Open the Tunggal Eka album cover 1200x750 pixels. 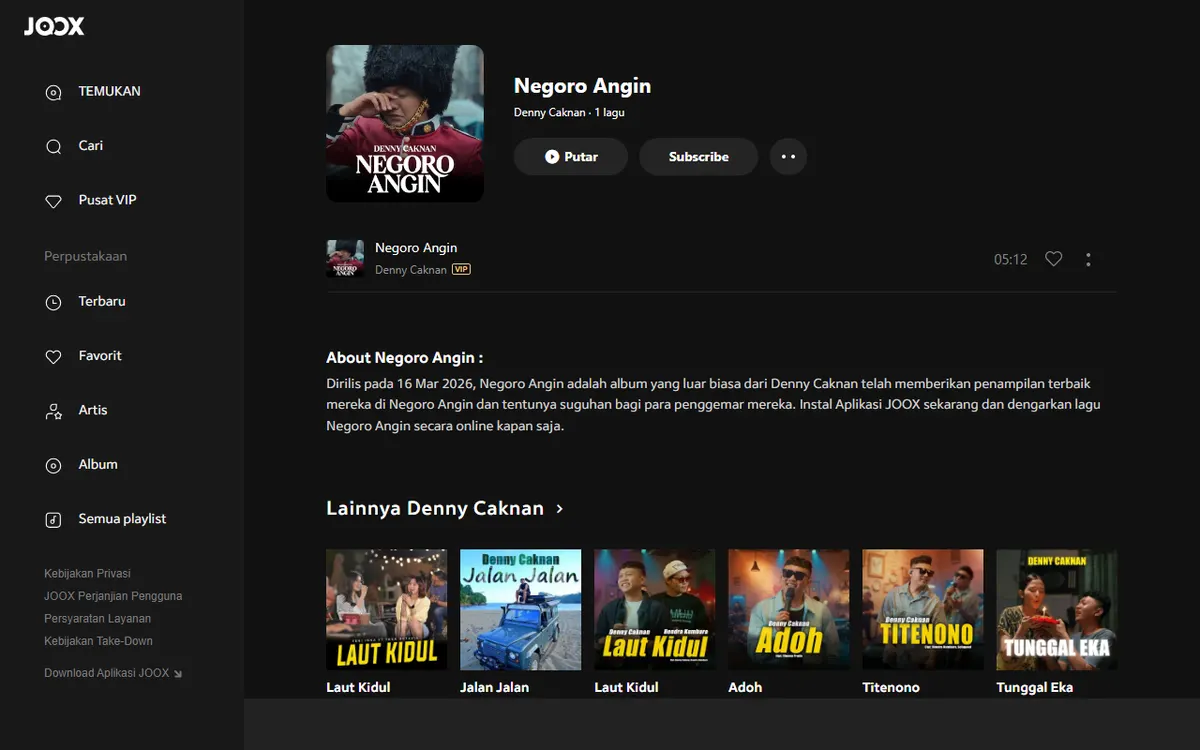(x=1057, y=609)
